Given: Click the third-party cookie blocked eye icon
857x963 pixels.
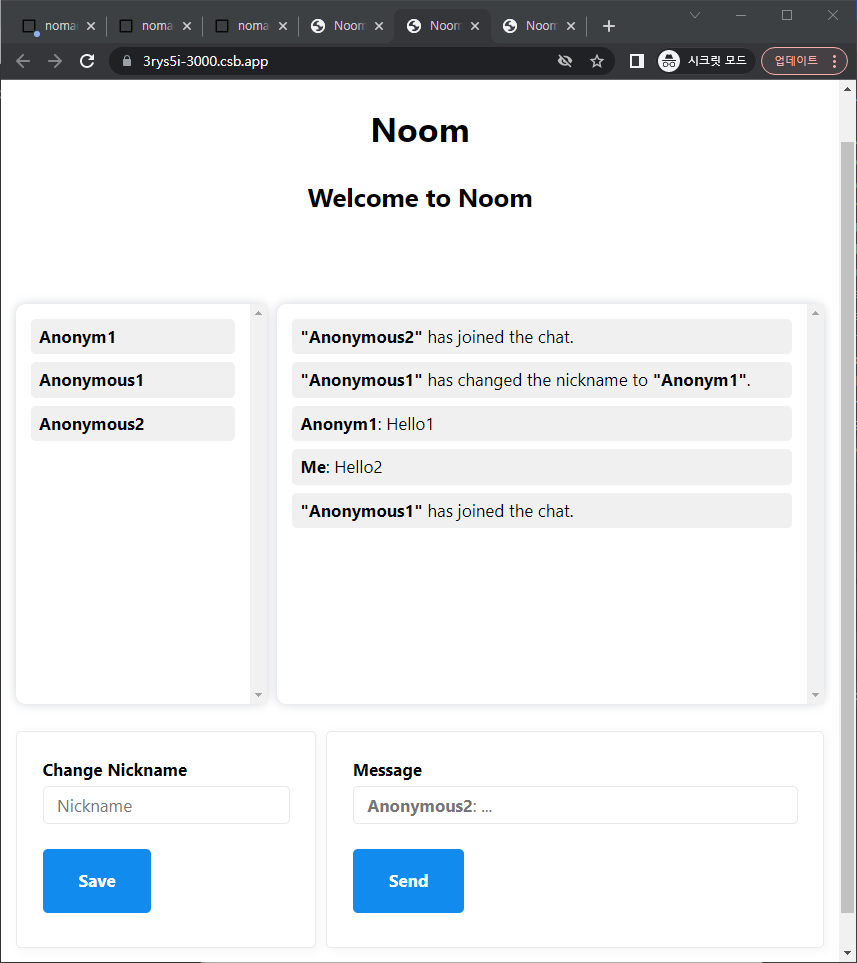Looking at the screenshot, I should point(565,61).
